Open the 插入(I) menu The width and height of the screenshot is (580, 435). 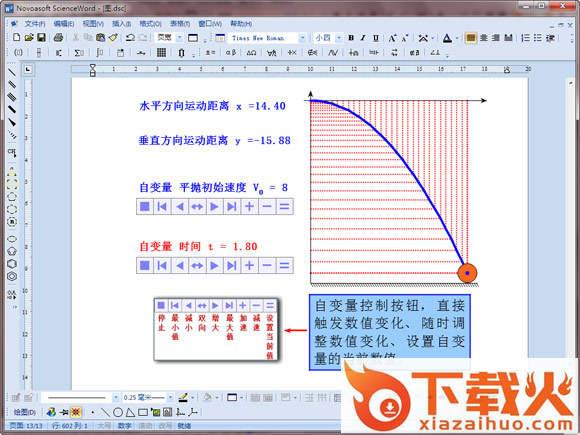tap(121, 24)
